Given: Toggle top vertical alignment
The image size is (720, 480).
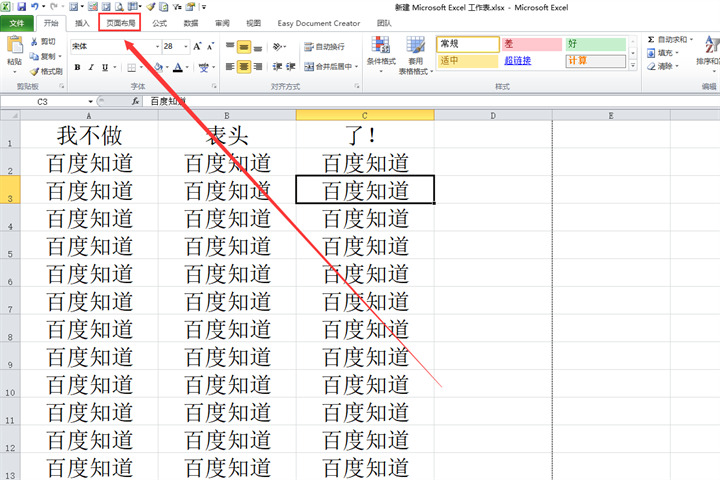Looking at the screenshot, I should pos(230,46).
